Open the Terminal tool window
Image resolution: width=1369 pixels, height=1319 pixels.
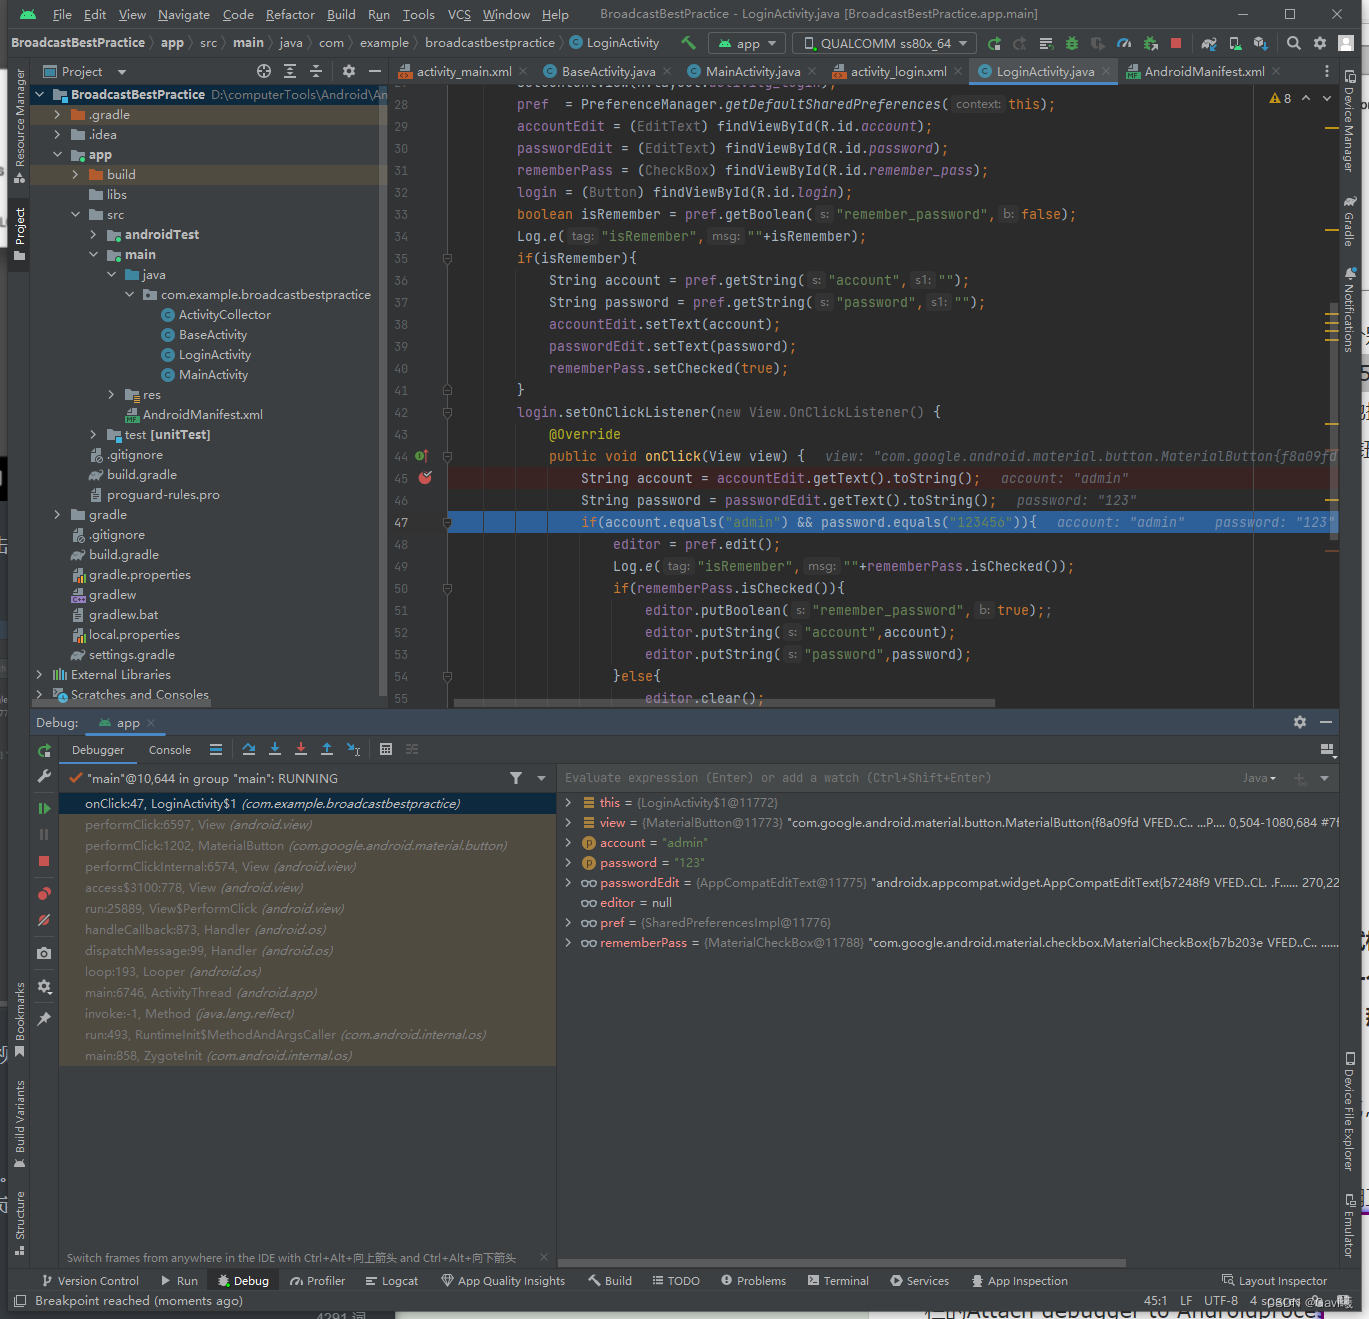pos(838,1281)
